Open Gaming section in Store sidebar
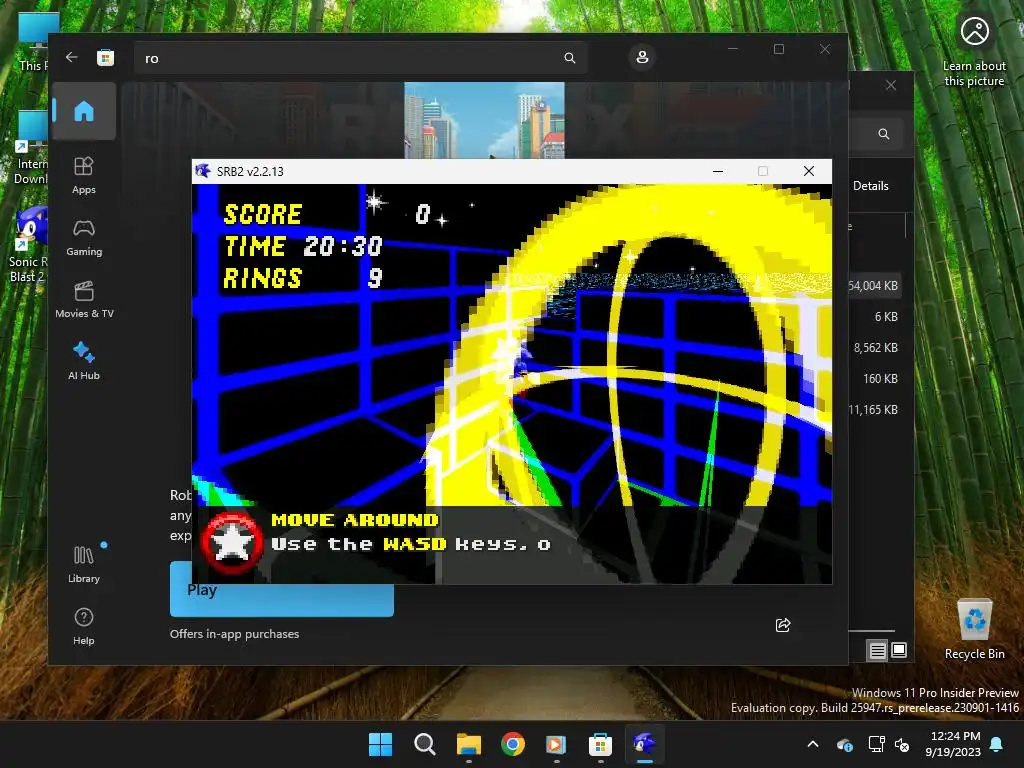This screenshot has width=1024, height=768. [x=84, y=238]
